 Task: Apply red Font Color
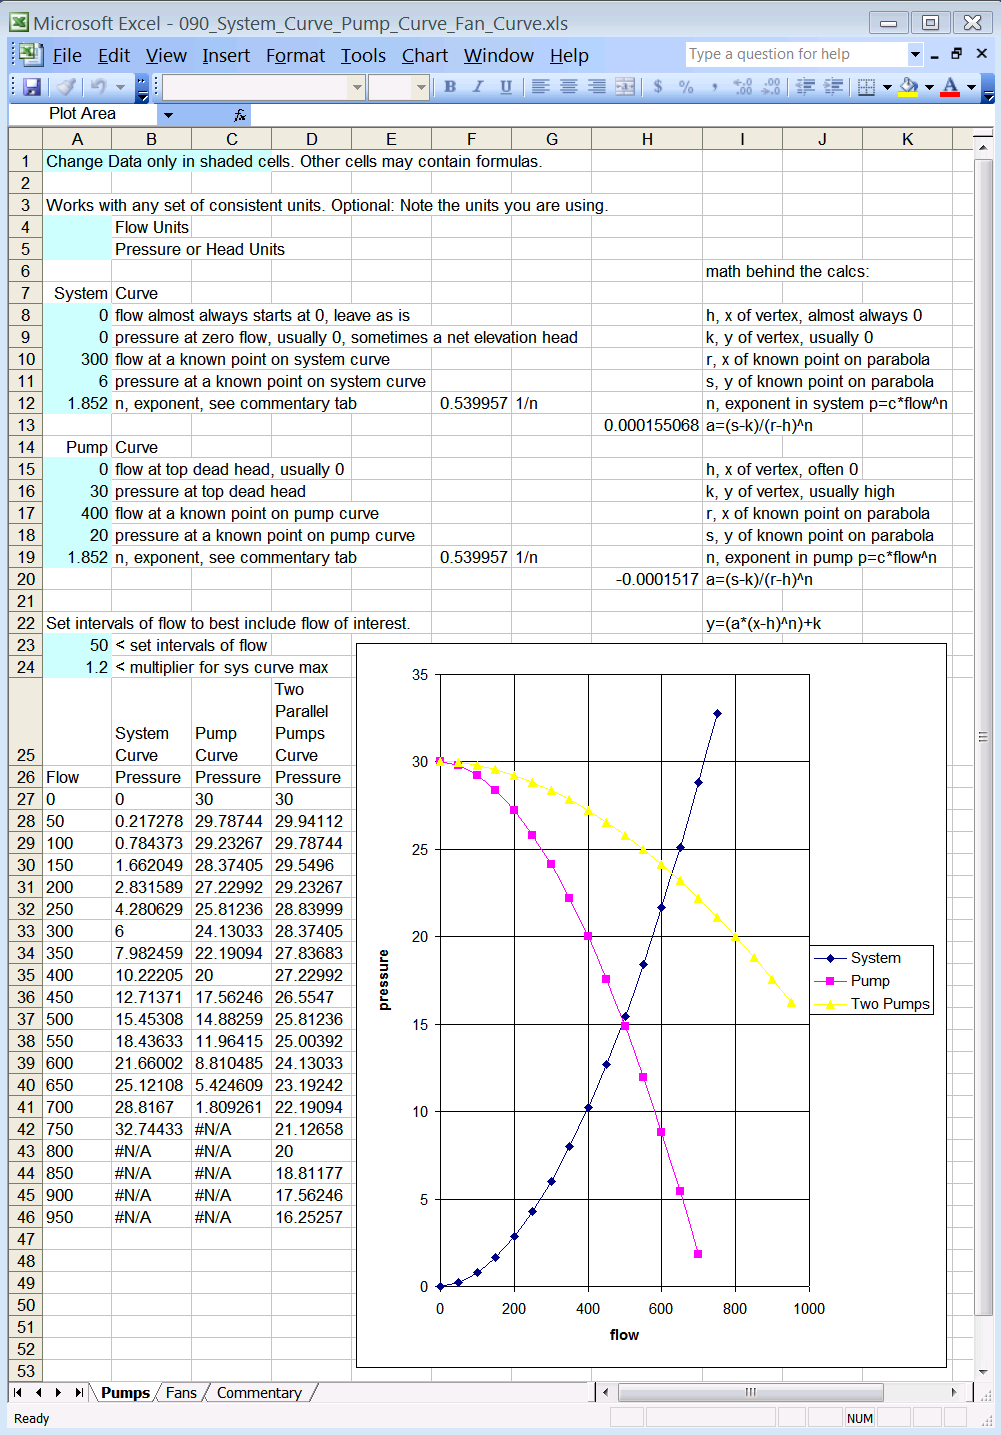coord(950,87)
